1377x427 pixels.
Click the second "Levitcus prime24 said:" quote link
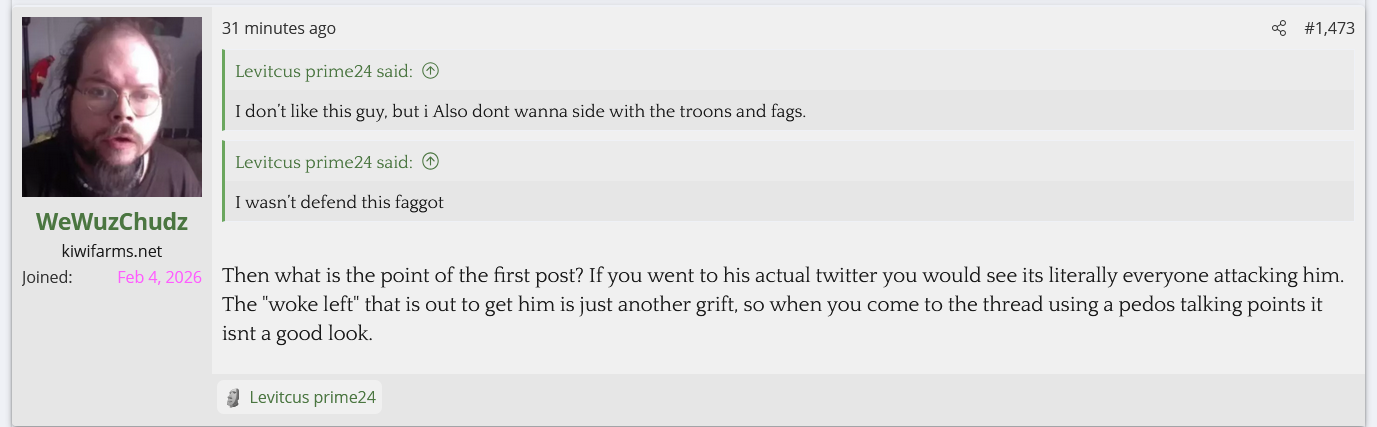323,161
